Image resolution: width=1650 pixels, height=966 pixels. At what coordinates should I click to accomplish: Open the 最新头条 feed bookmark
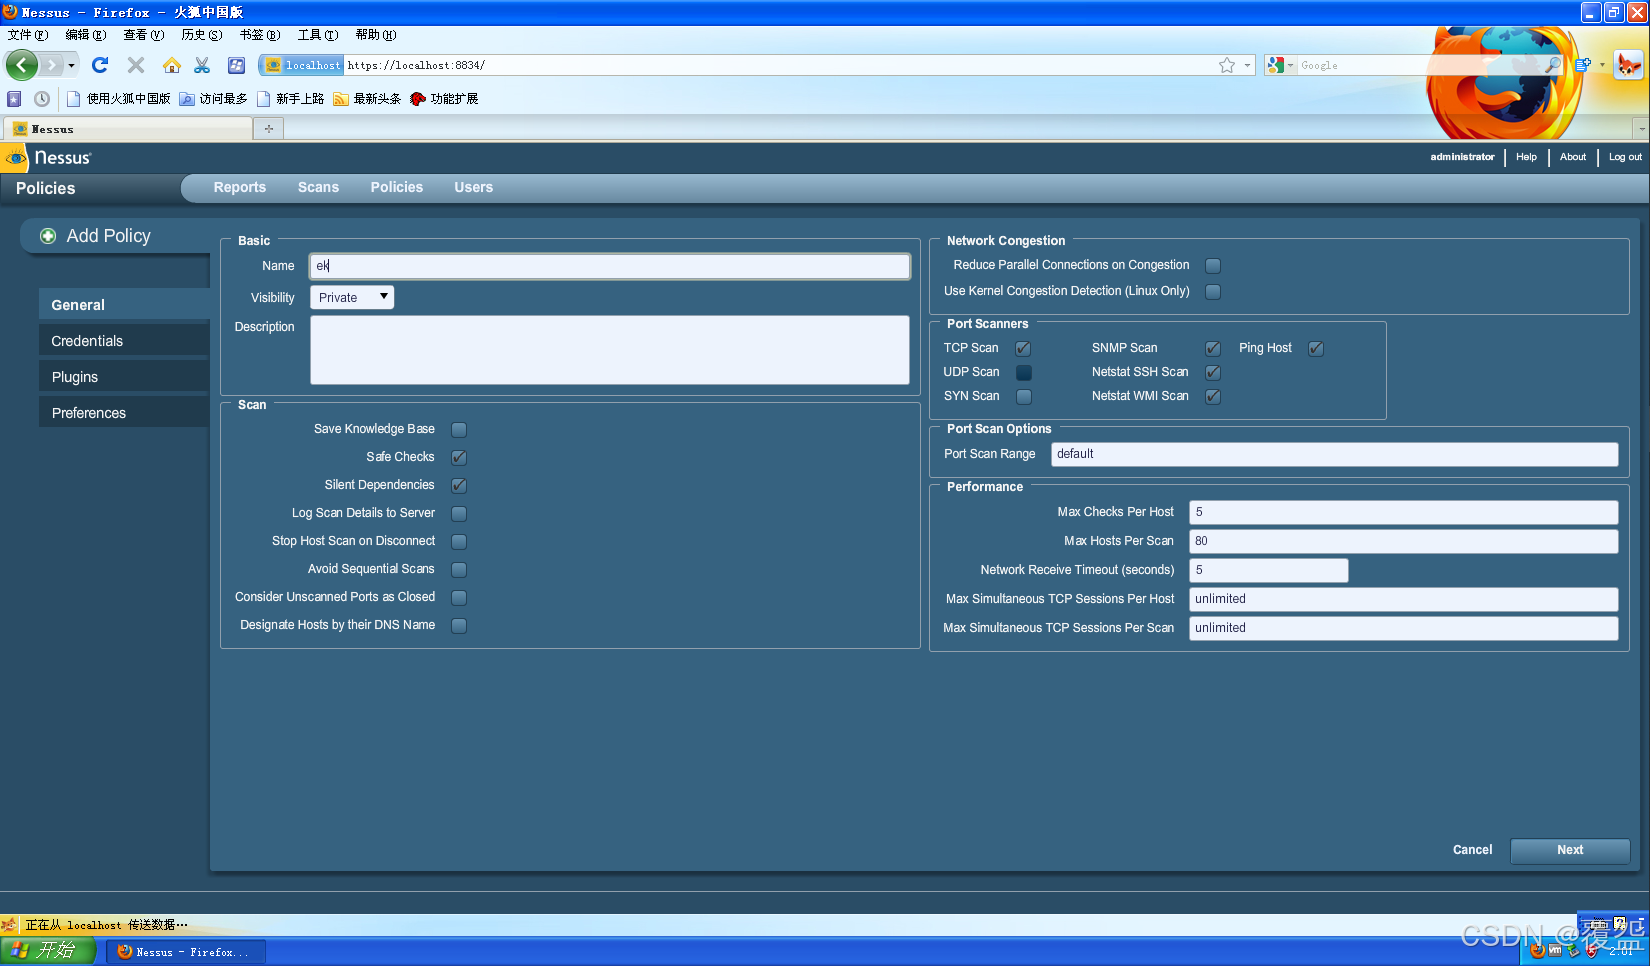[367, 99]
